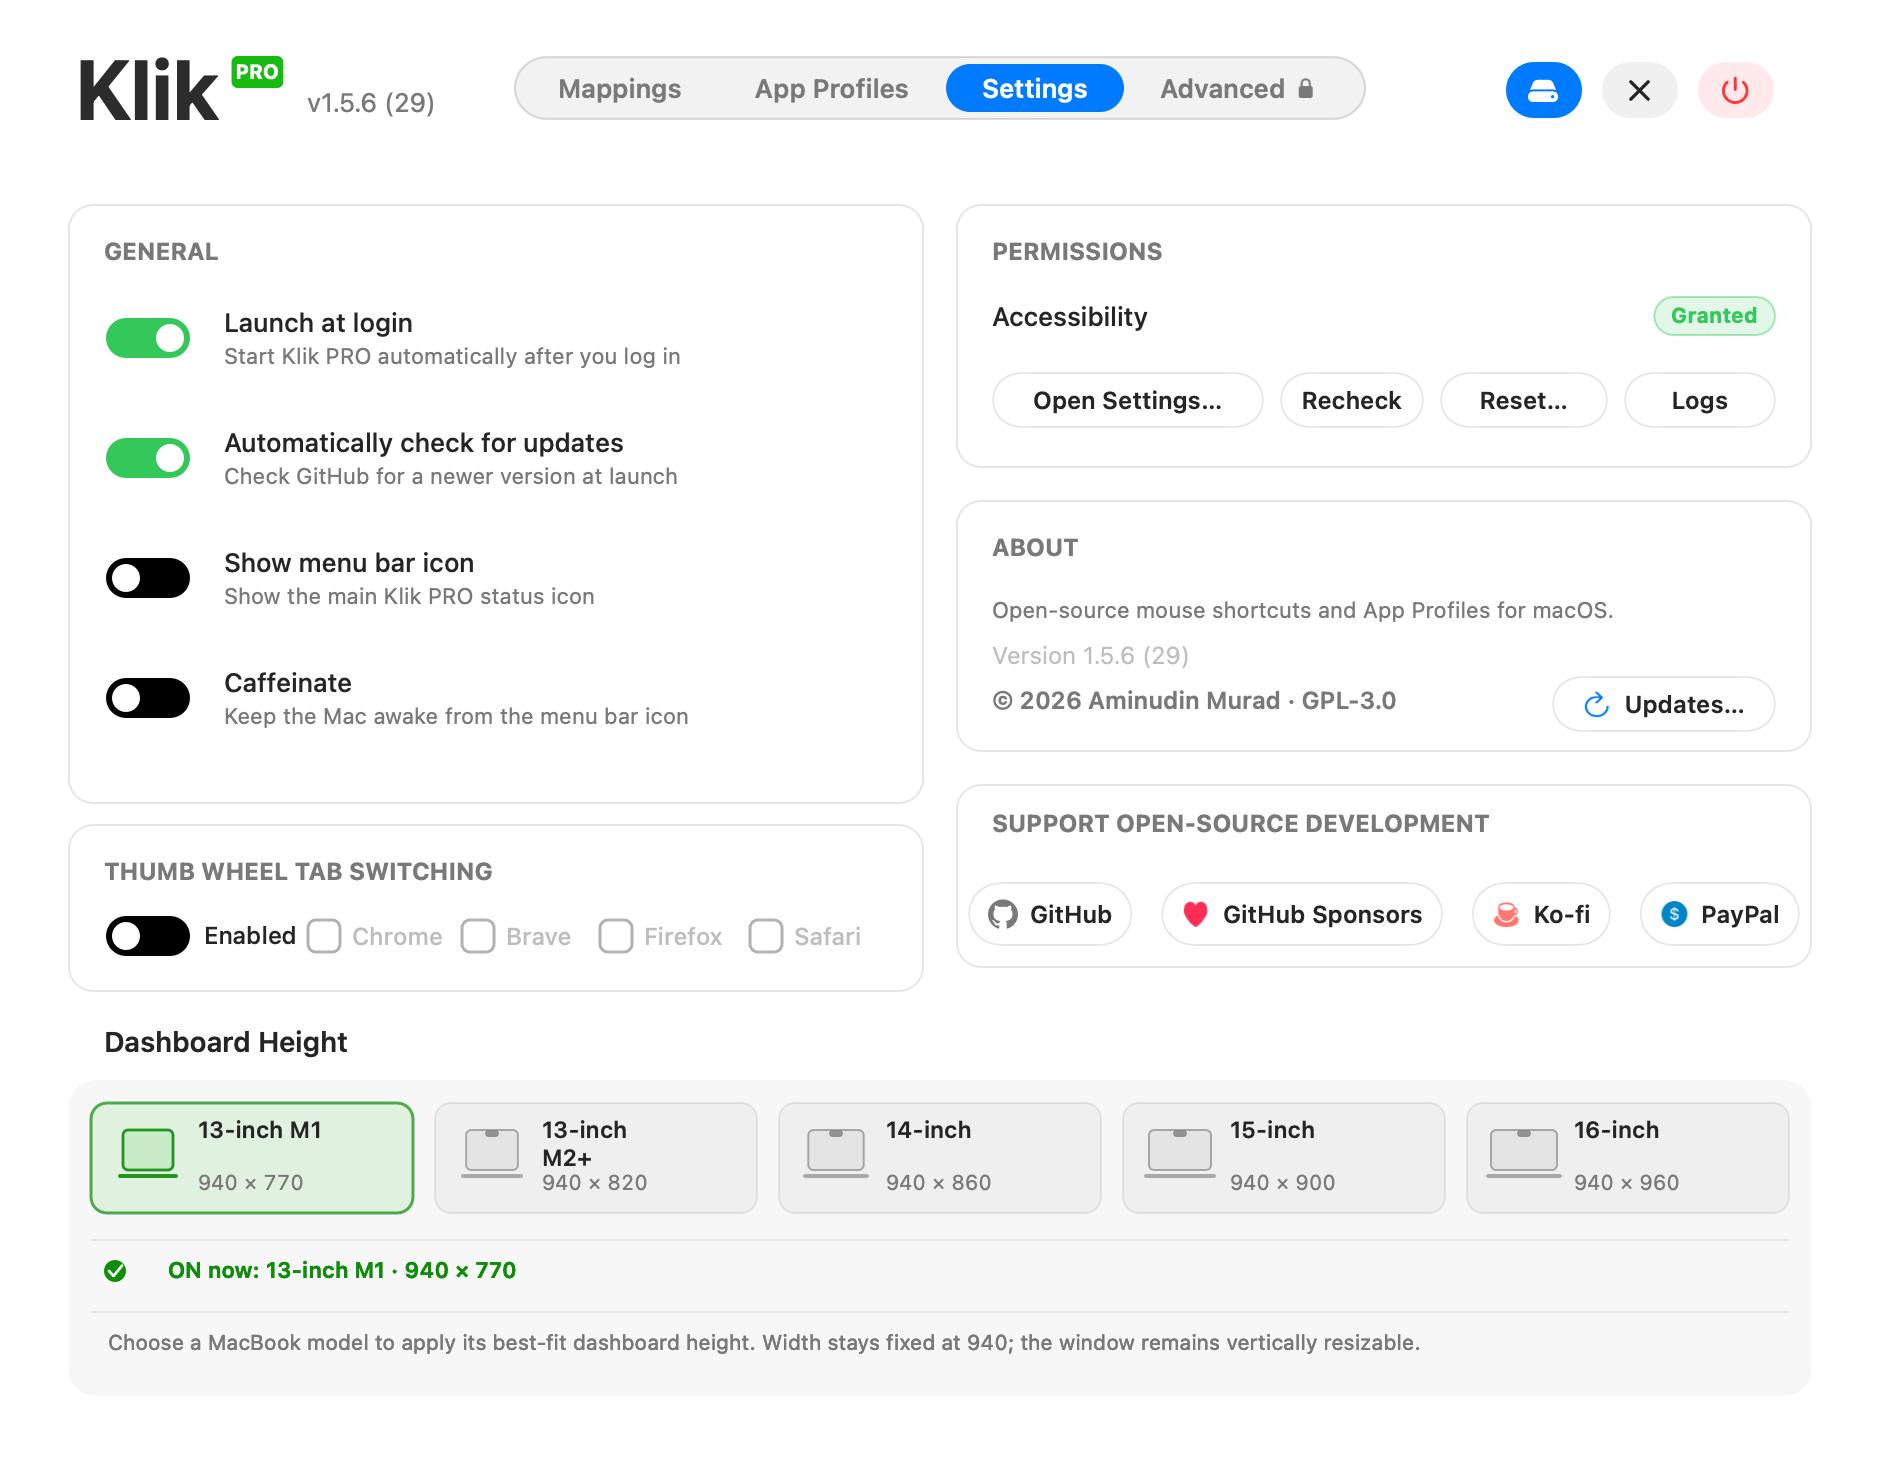
Task: Open the App Profiles tab
Action: pos(831,89)
